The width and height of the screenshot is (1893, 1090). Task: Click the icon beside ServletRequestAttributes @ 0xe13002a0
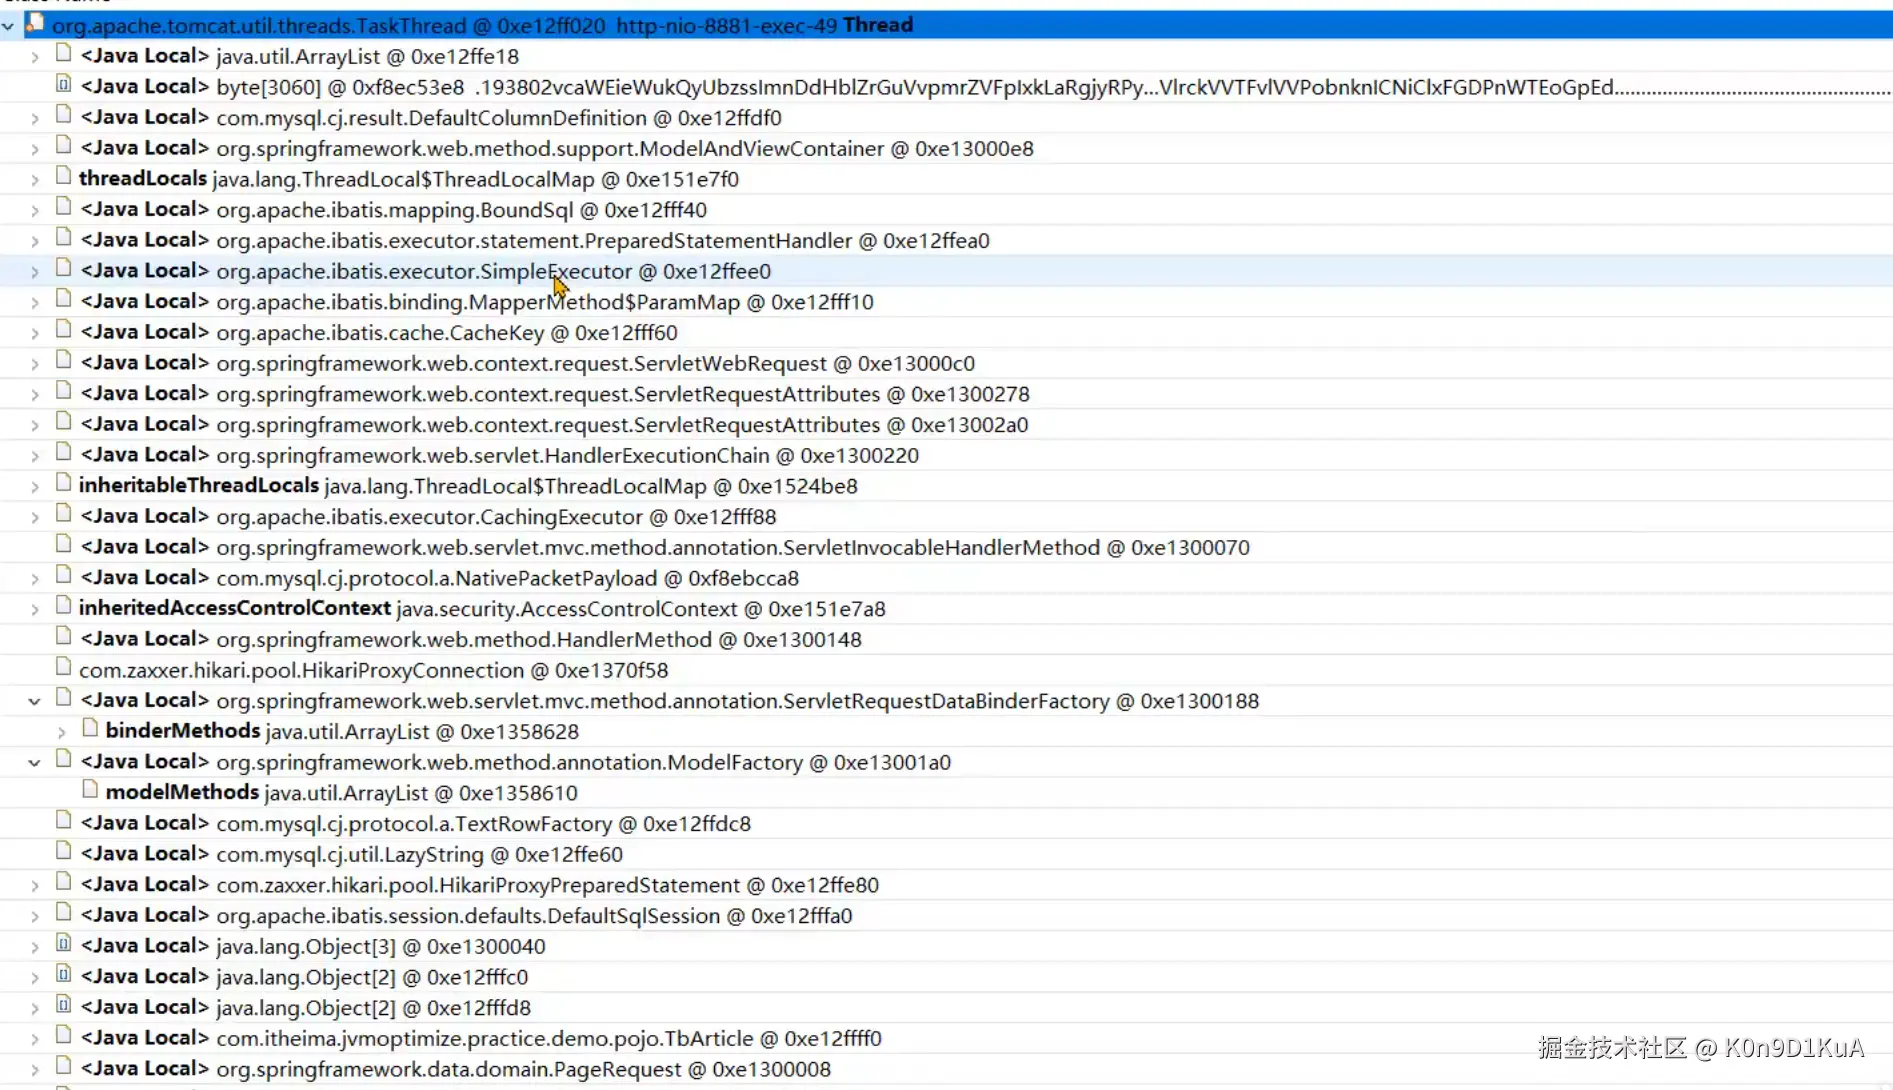63,421
